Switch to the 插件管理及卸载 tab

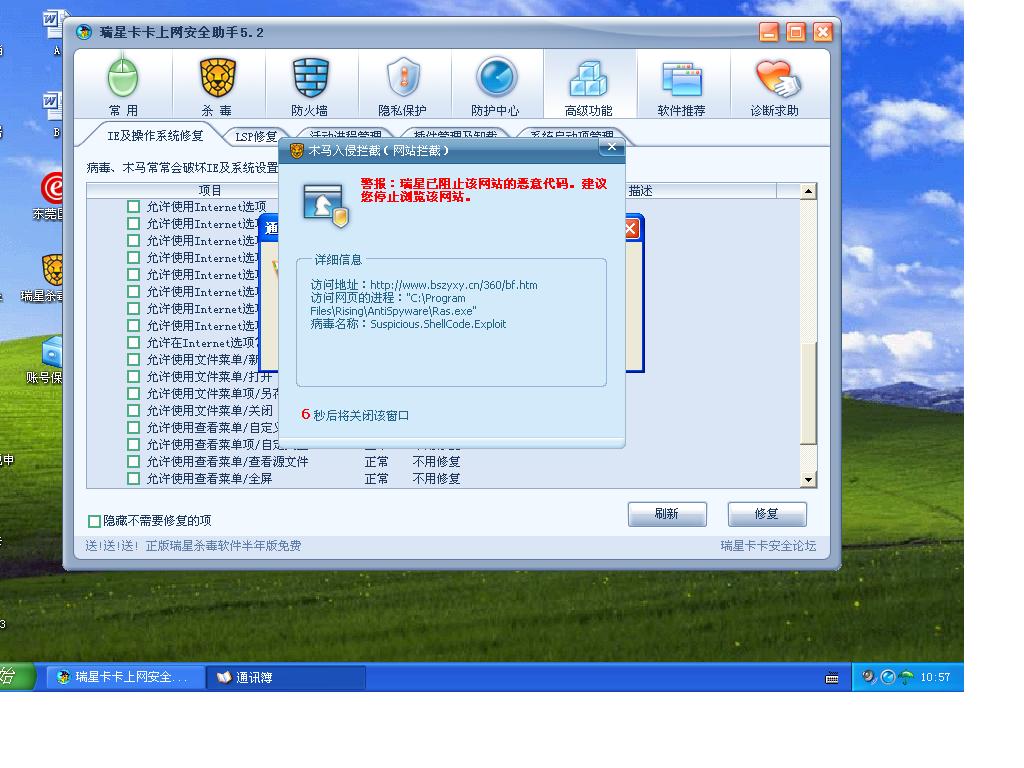[x=456, y=134]
